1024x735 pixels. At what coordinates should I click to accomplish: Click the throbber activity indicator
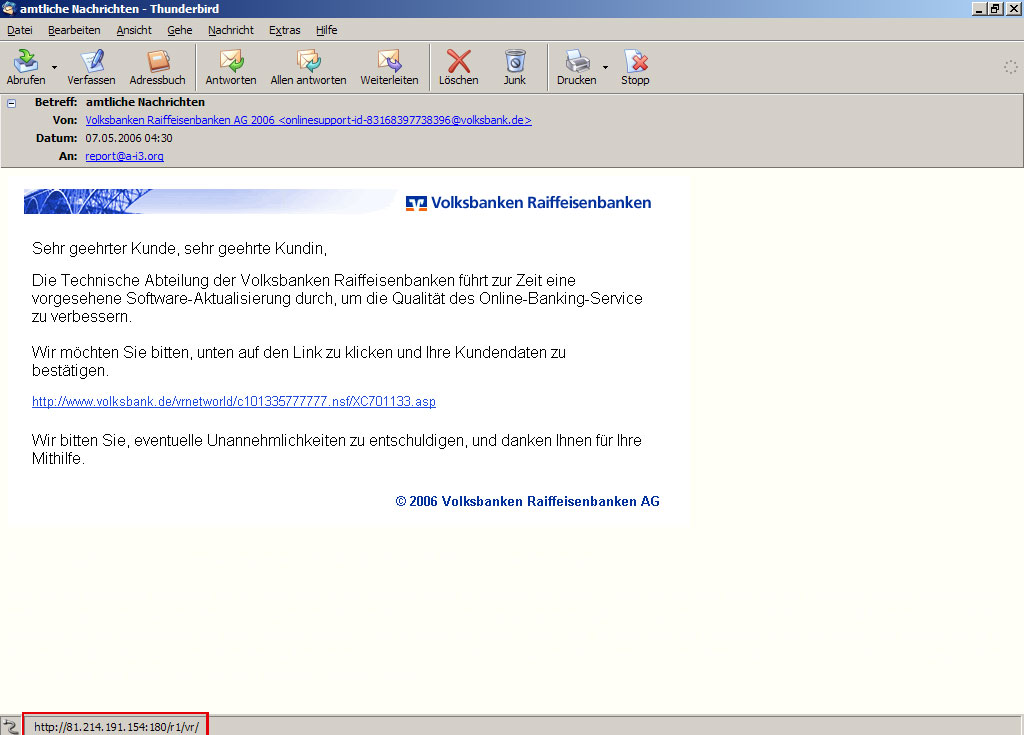click(1010, 67)
